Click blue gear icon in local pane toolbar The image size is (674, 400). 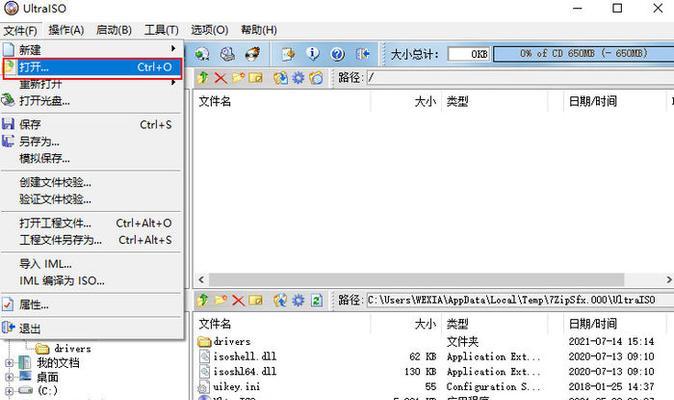[298, 300]
